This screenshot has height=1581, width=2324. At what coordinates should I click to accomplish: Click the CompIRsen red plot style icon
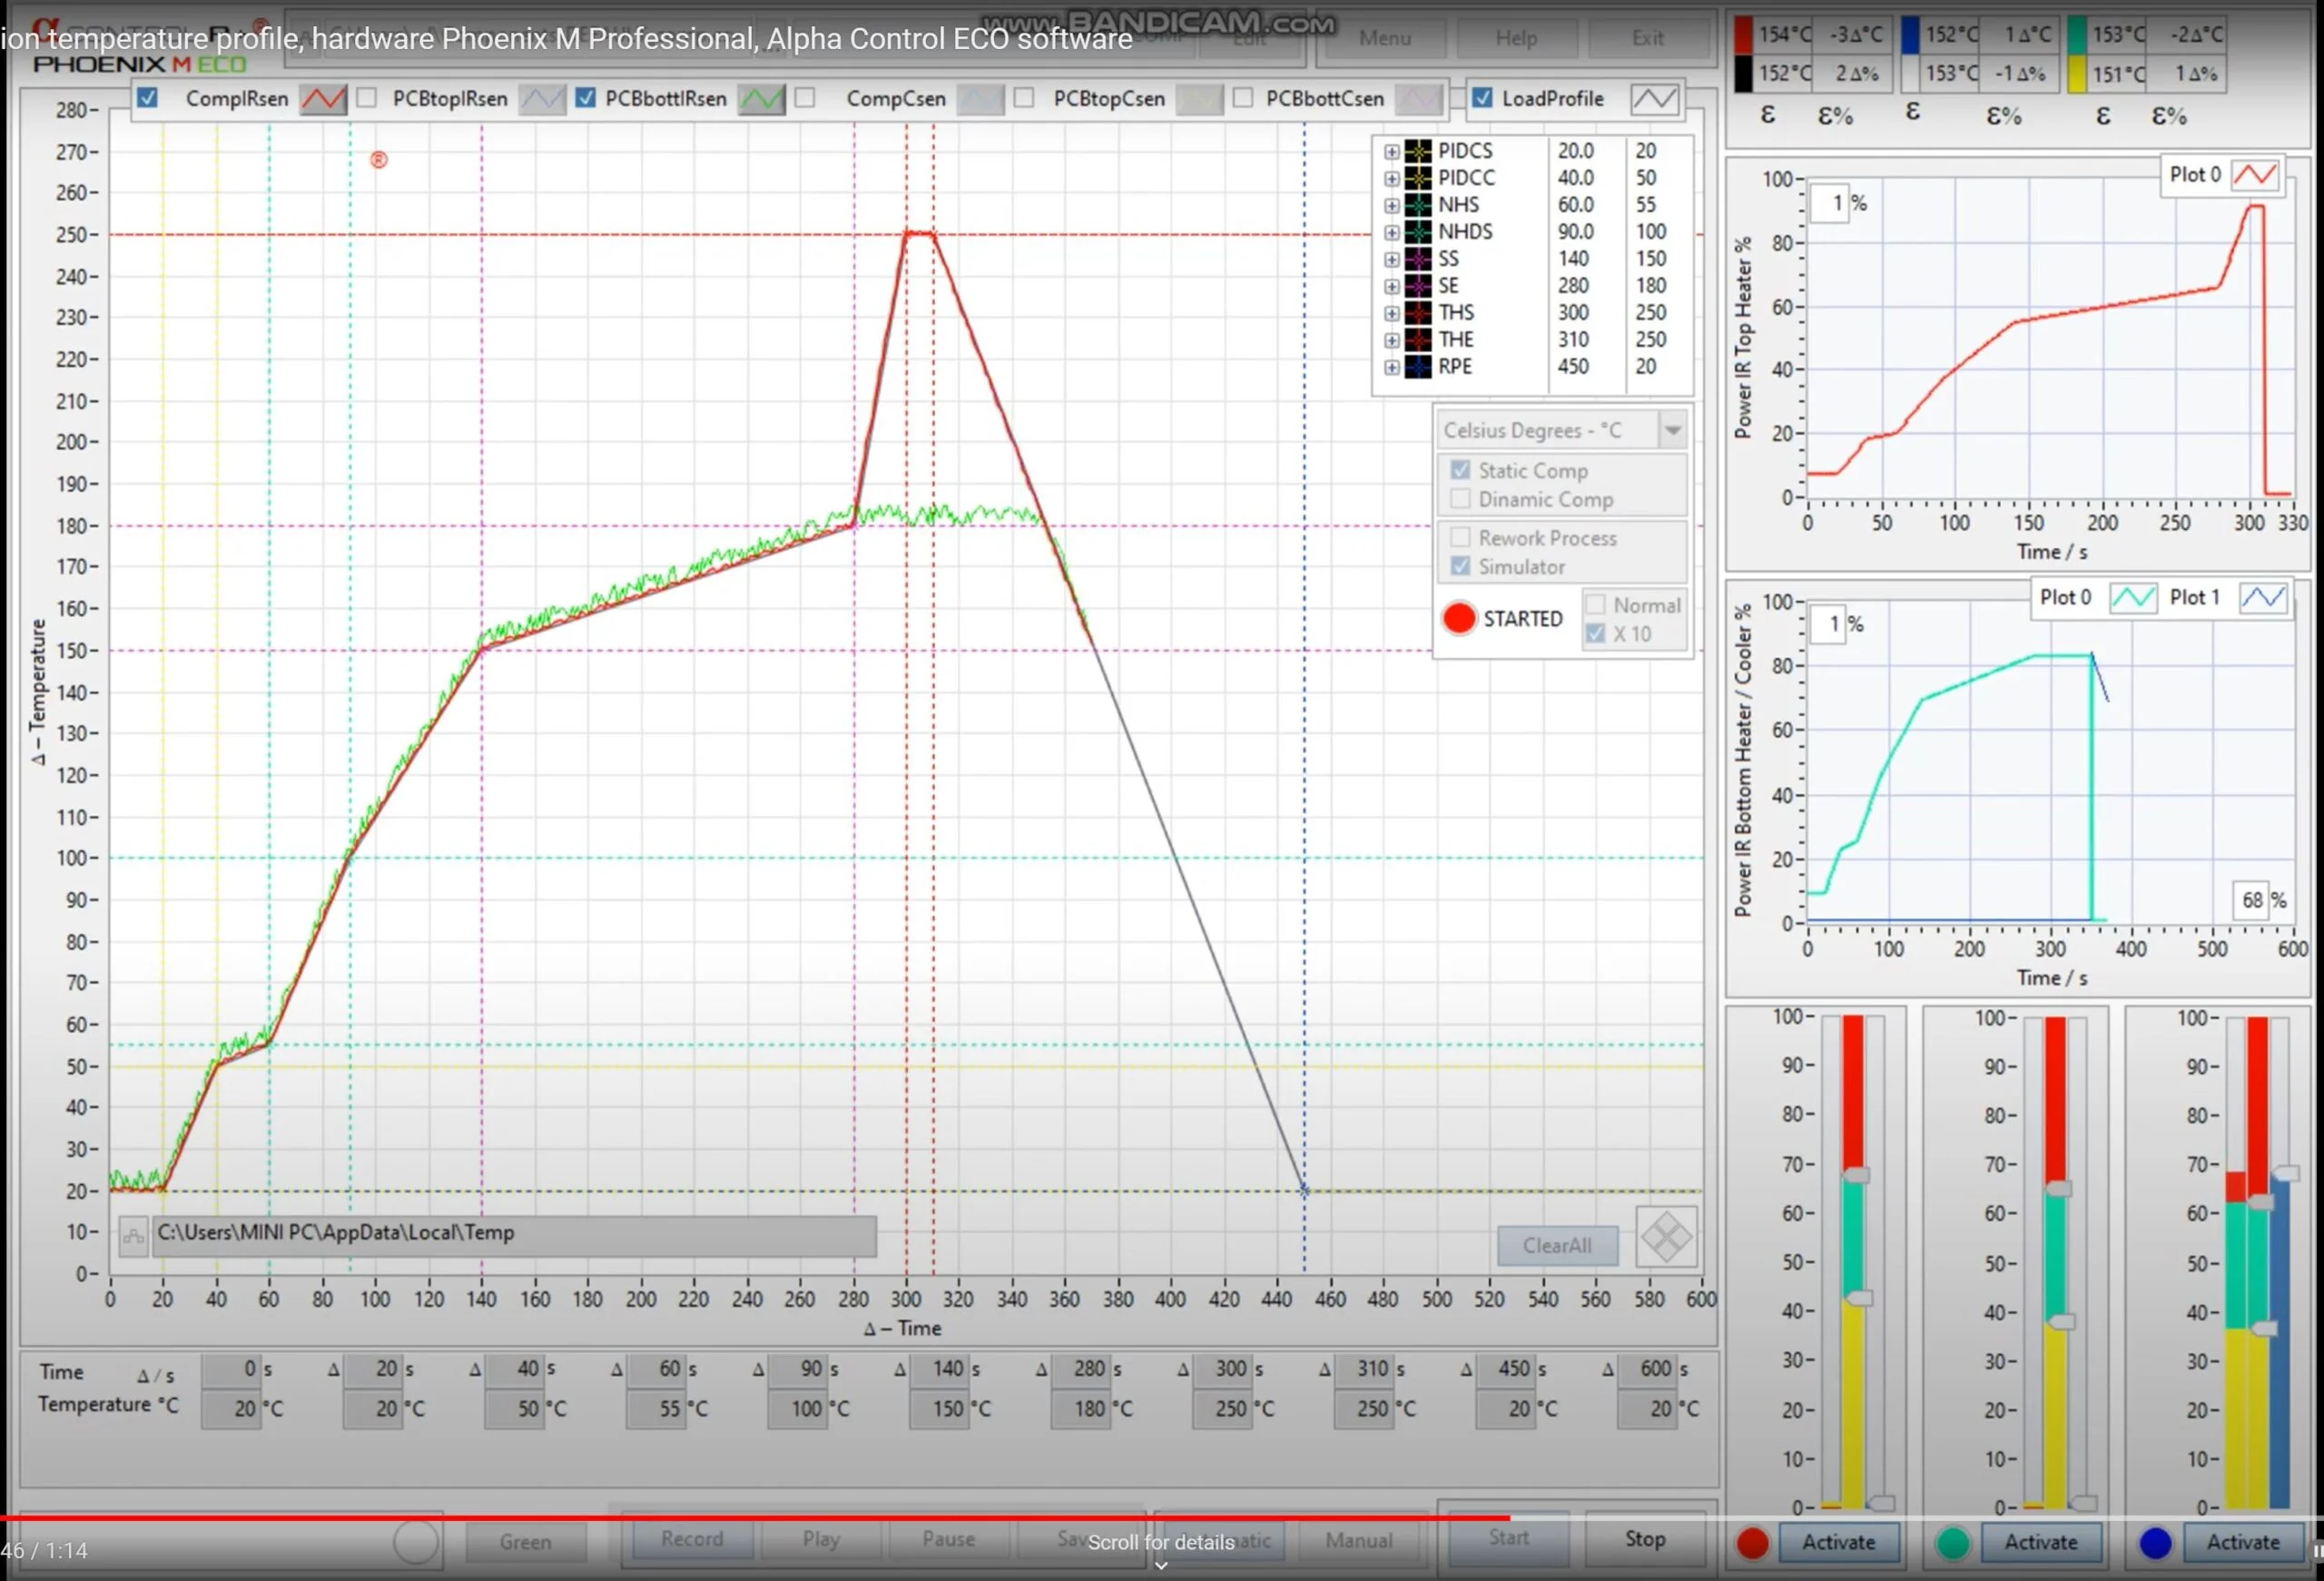pos(324,99)
